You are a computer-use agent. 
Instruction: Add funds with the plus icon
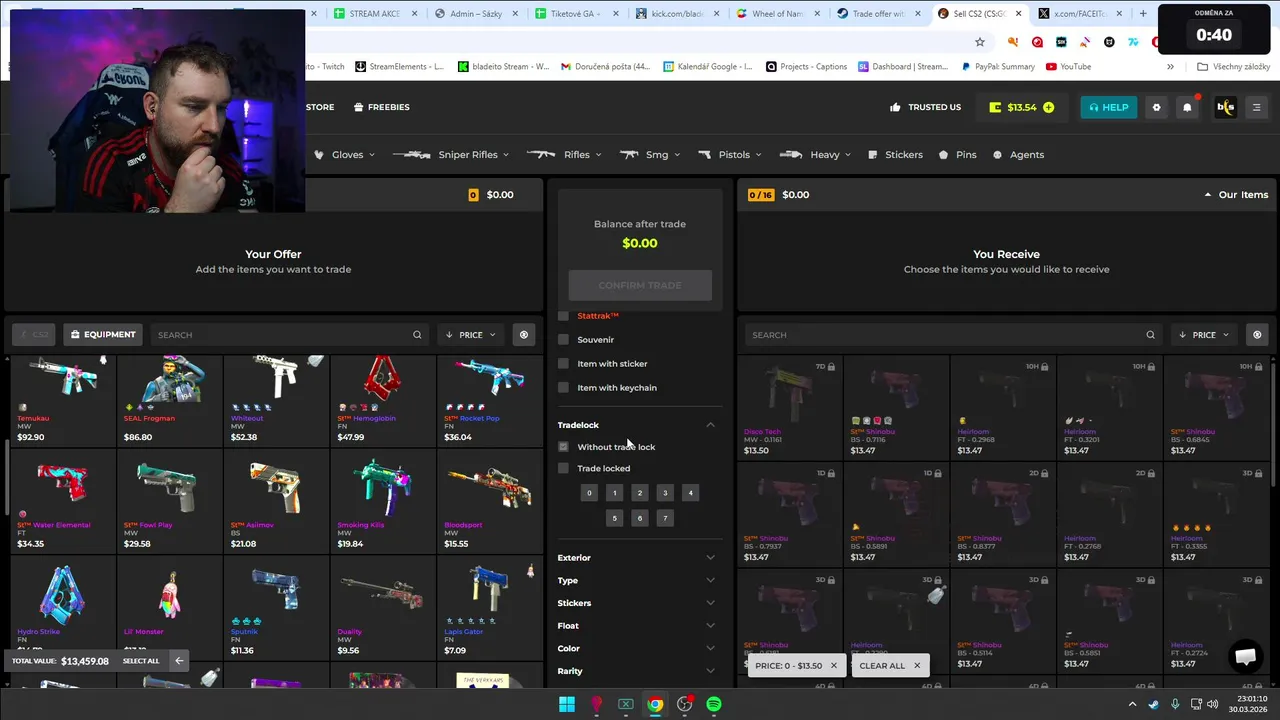1048,107
